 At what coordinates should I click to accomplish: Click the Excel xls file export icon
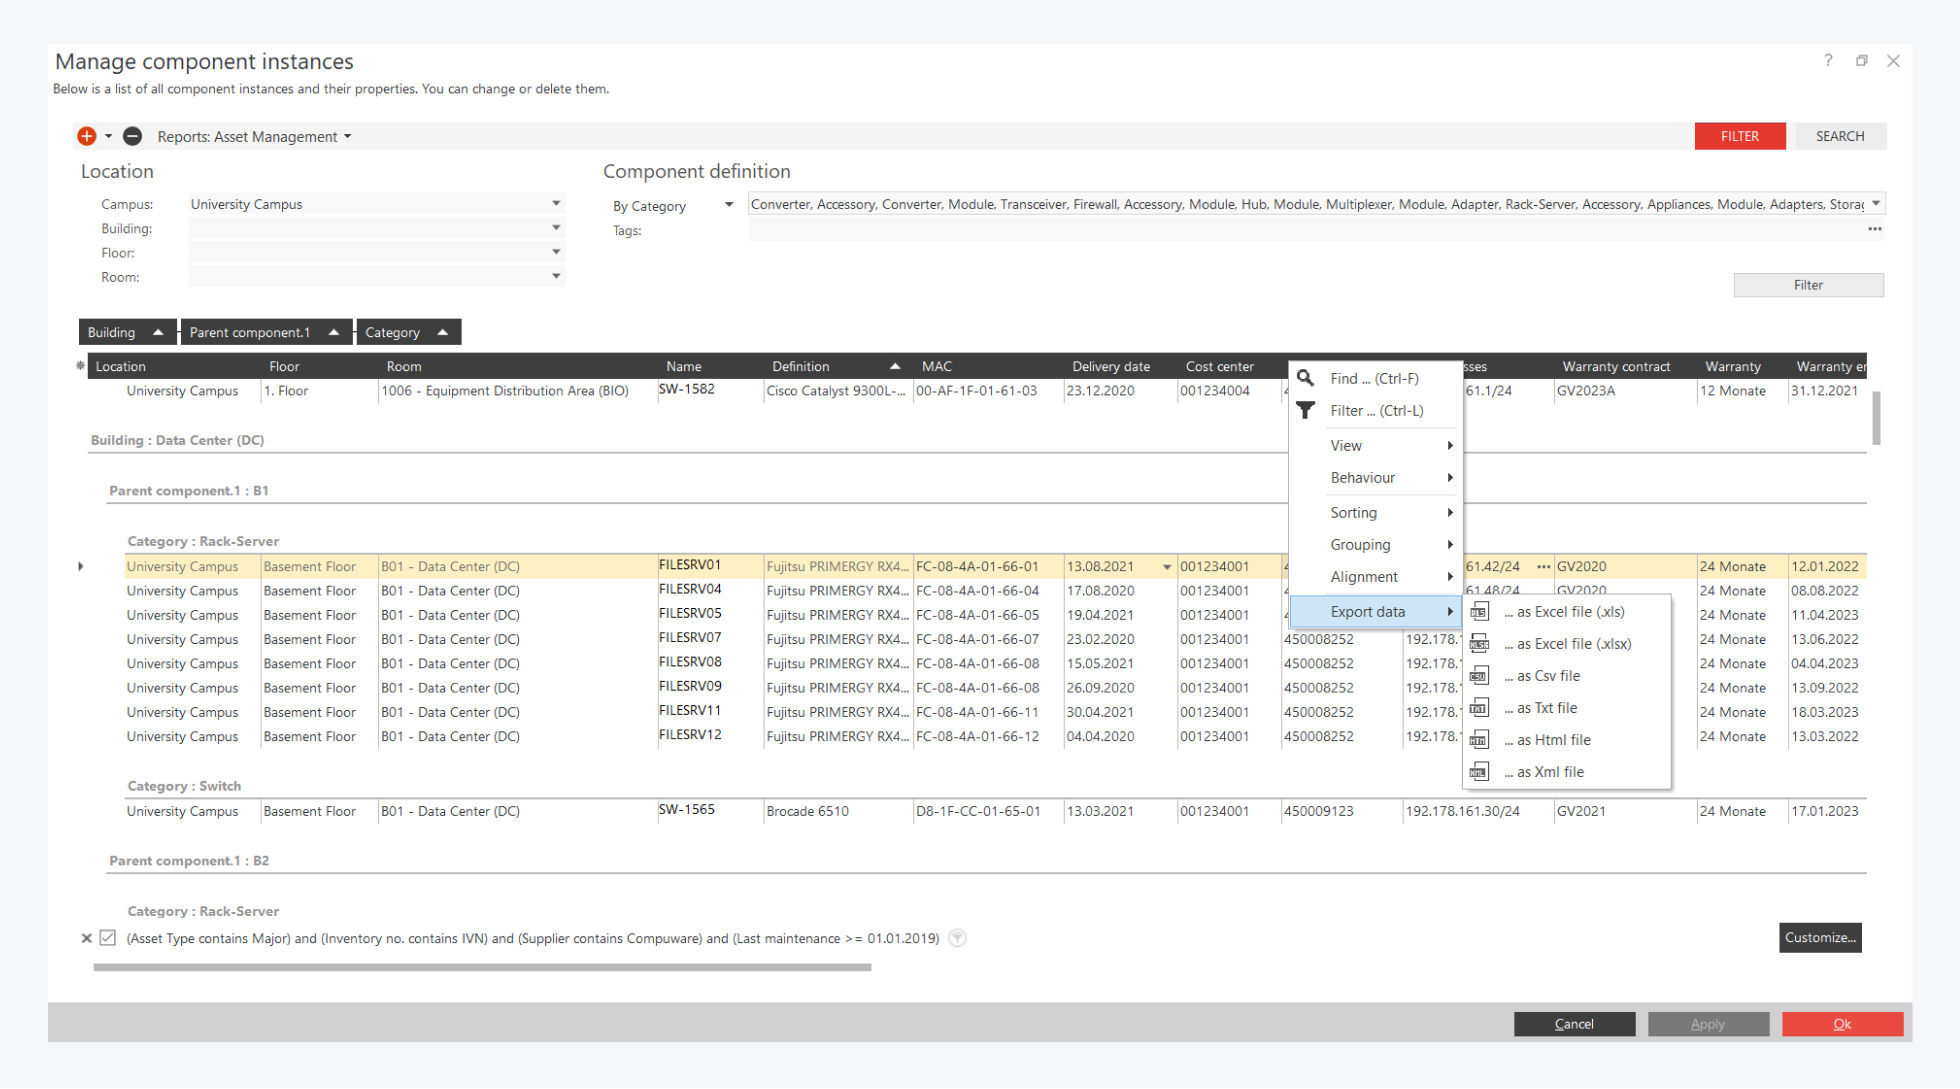pos(1479,611)
